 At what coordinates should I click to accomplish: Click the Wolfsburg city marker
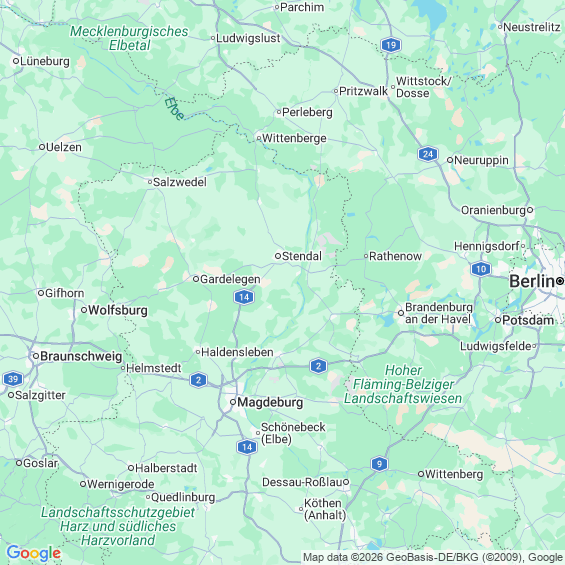tap(84, 310)
